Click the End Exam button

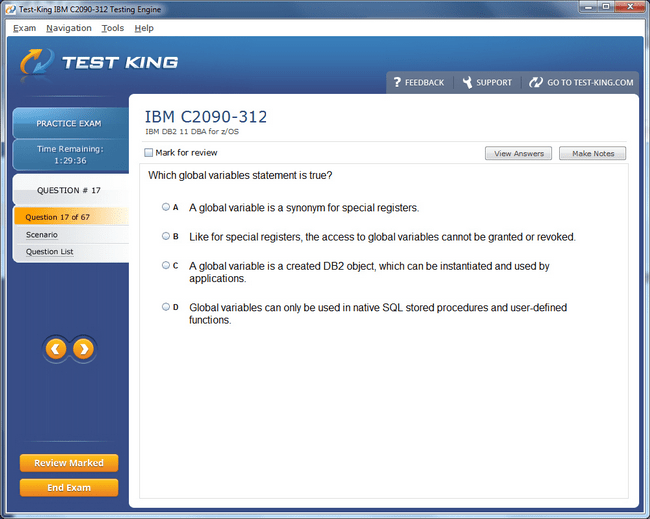[x=69, y=488]
